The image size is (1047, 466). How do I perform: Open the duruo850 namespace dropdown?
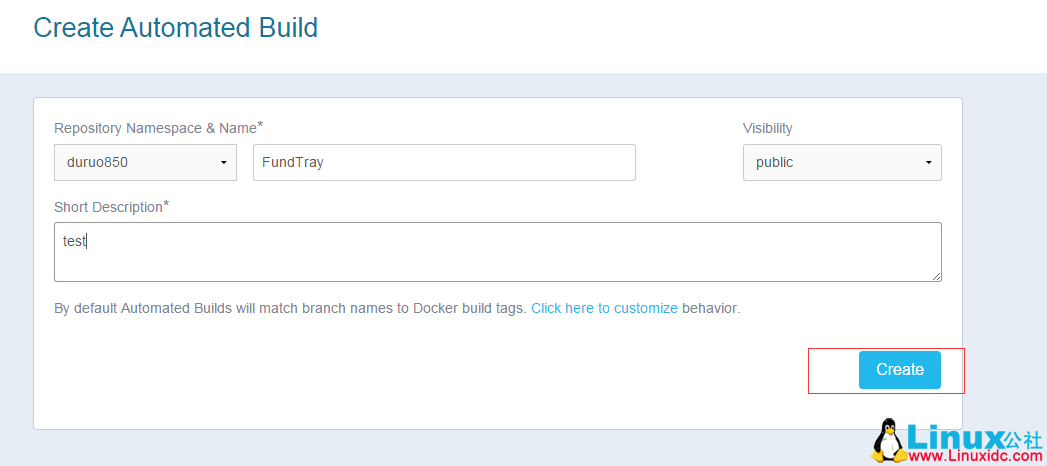point(145,162)
